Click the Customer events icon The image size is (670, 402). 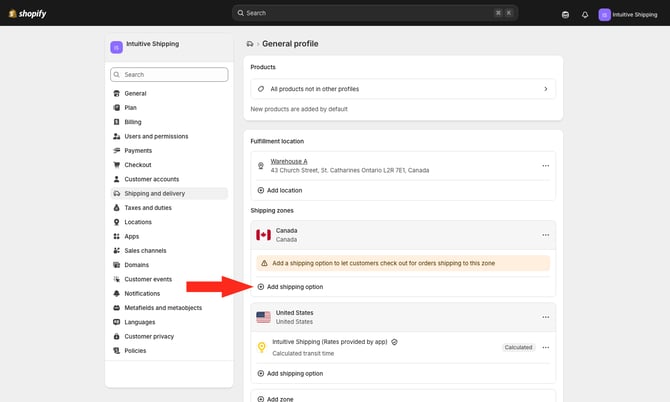tap(117, 279)
